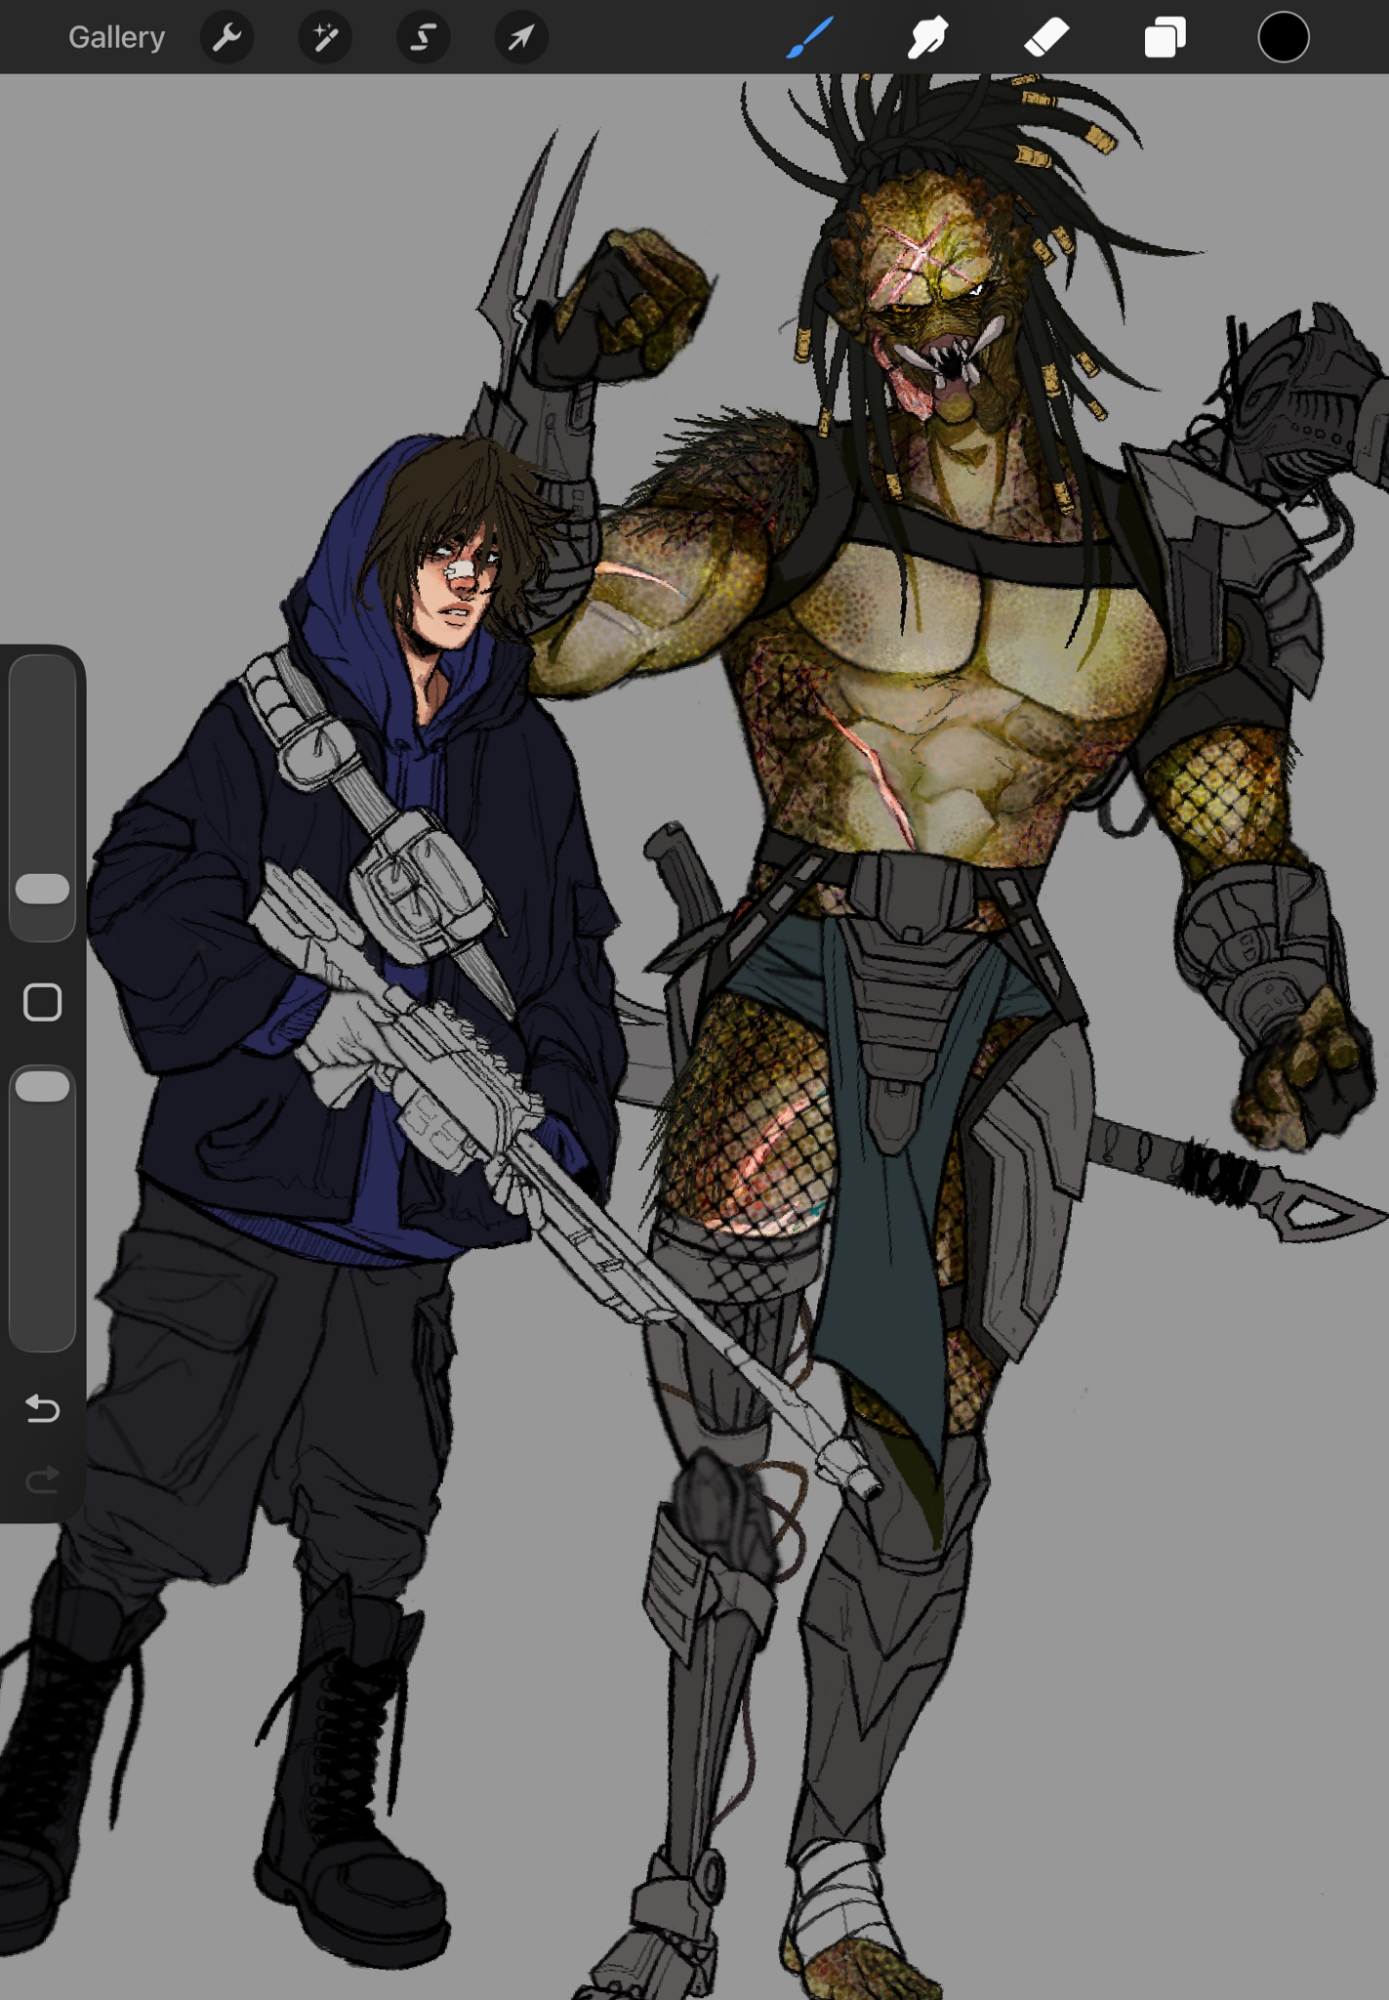
Task: Open the Actions wrench menu
Action: (227, 38)
